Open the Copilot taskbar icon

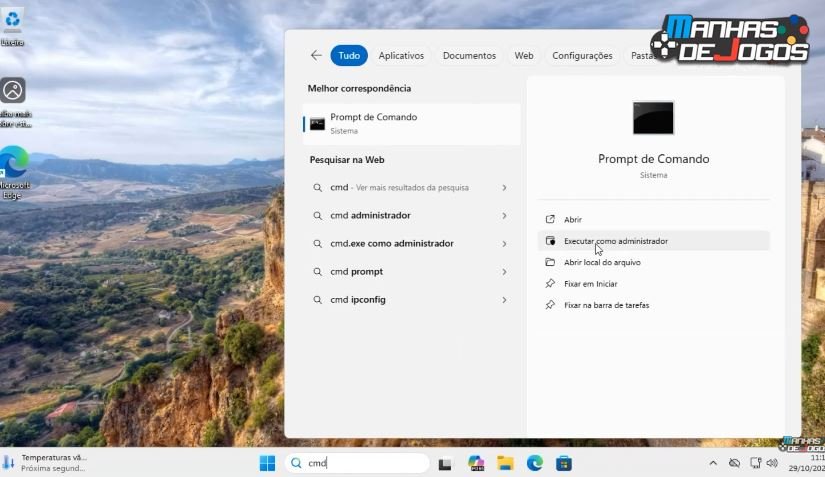(x=476, y=463)
